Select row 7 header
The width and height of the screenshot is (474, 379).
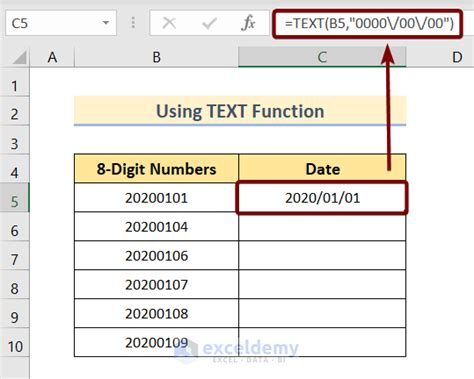tap(14, 256)
